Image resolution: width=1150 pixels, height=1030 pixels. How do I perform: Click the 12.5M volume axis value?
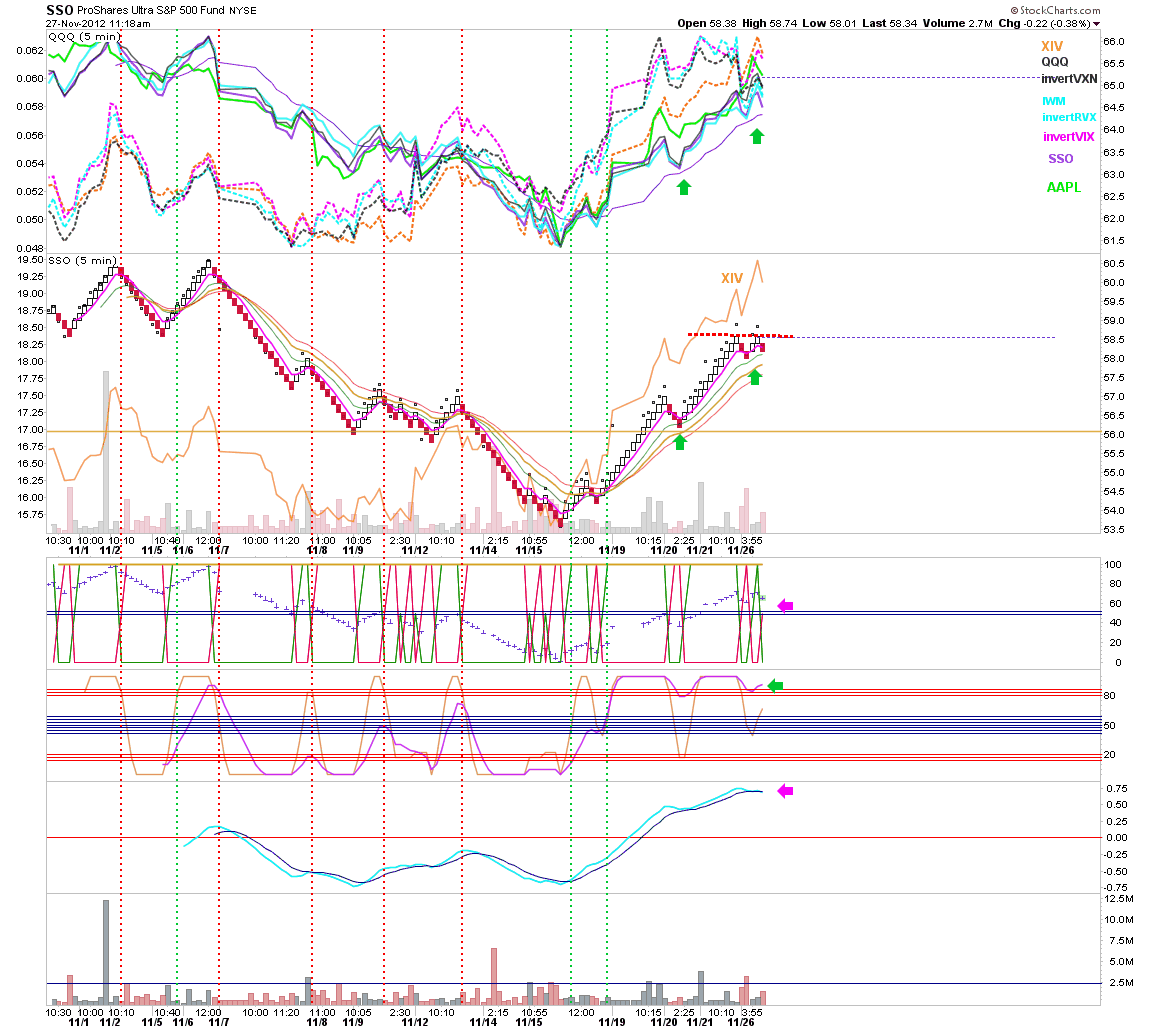pos(1118,899)
